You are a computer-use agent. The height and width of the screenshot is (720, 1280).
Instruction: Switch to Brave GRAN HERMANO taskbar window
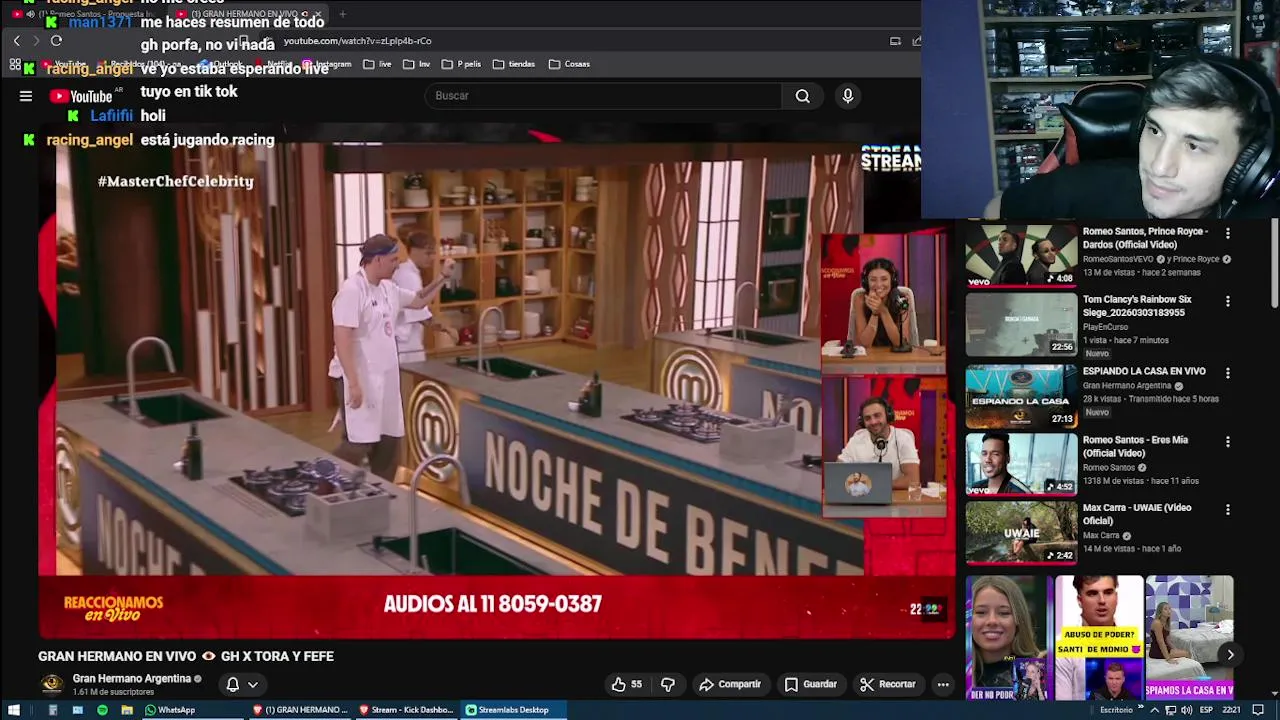[x=300, y=710]
